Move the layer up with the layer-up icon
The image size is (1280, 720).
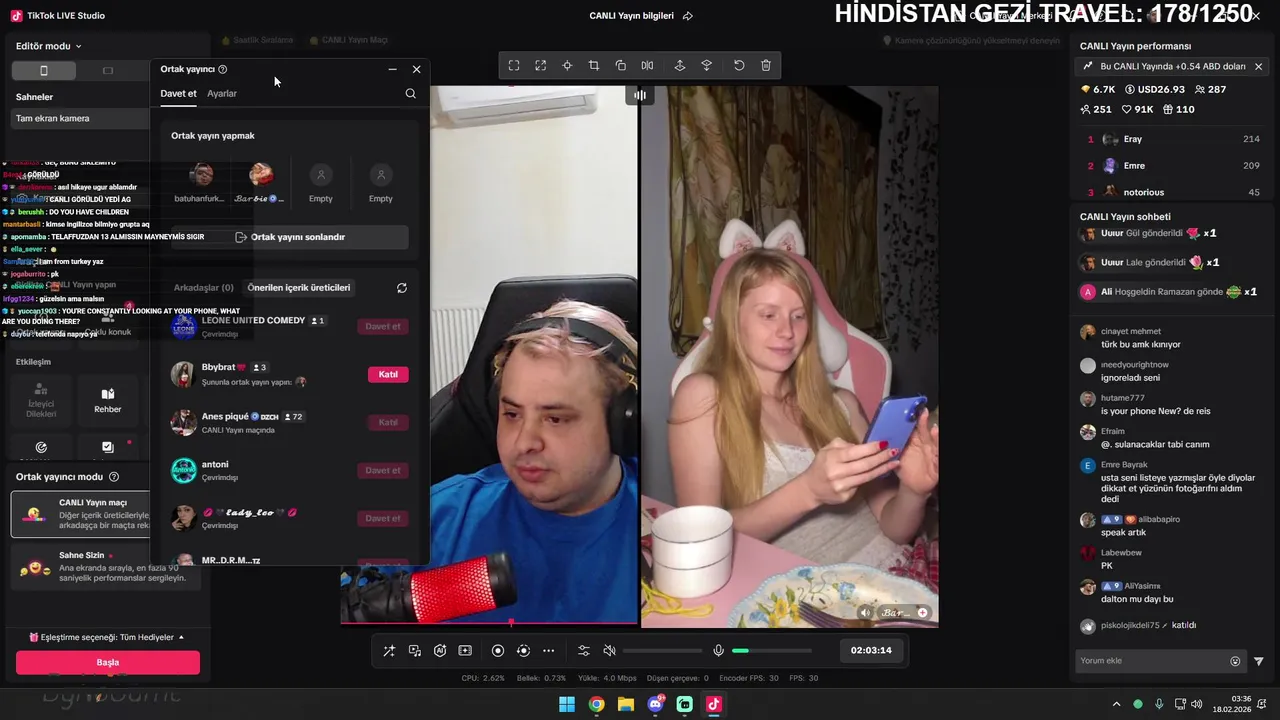coord(680,65)
